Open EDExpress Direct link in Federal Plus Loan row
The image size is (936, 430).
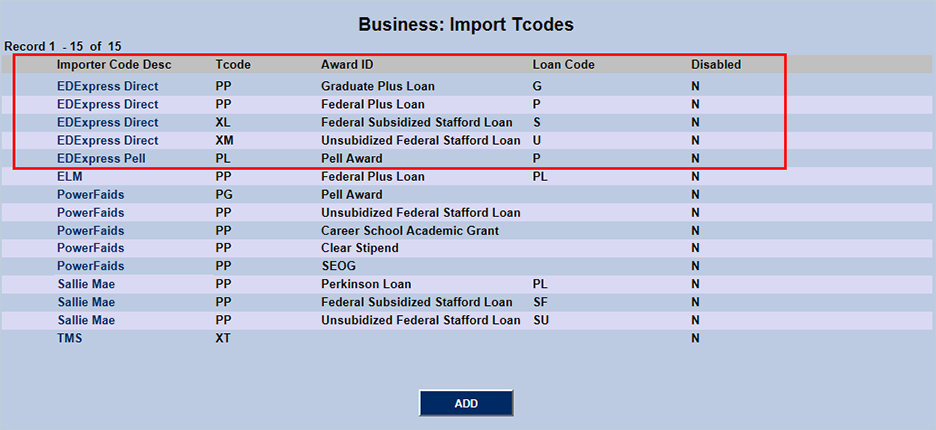(x=107, y=104)
